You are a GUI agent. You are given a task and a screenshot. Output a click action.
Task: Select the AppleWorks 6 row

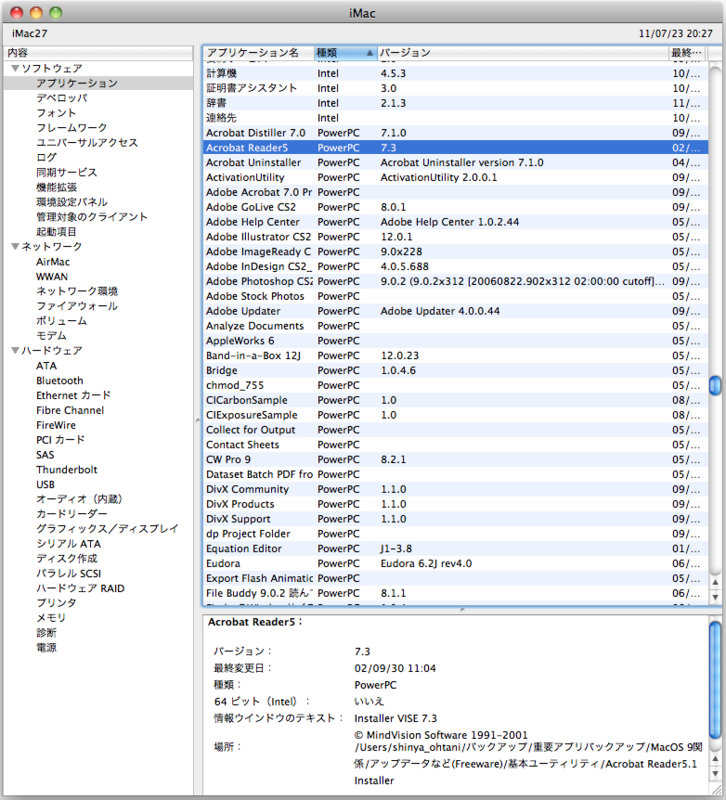[456, 340]
